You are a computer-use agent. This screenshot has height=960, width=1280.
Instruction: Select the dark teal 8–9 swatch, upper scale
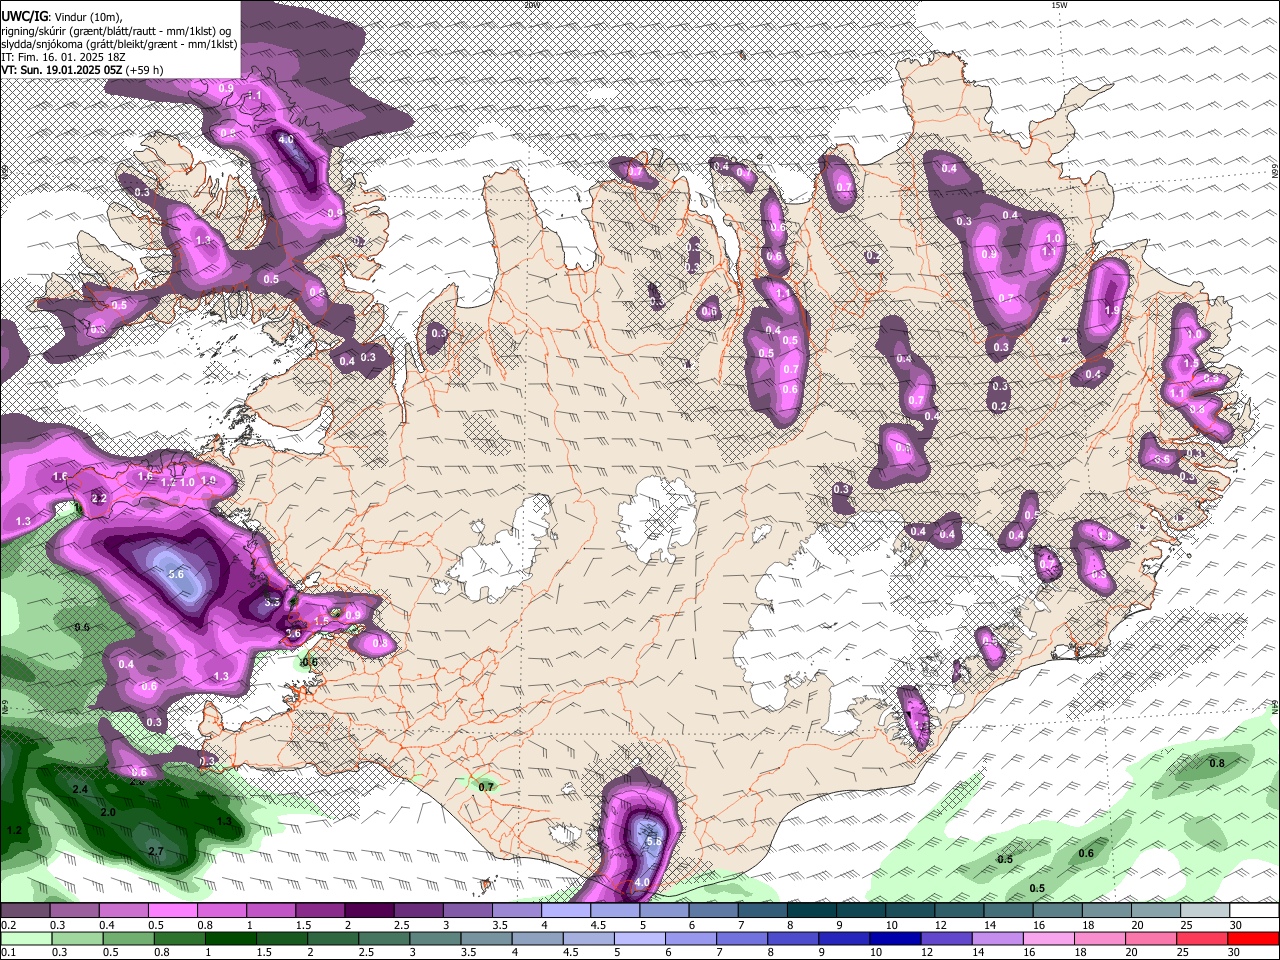pos(812,911)
